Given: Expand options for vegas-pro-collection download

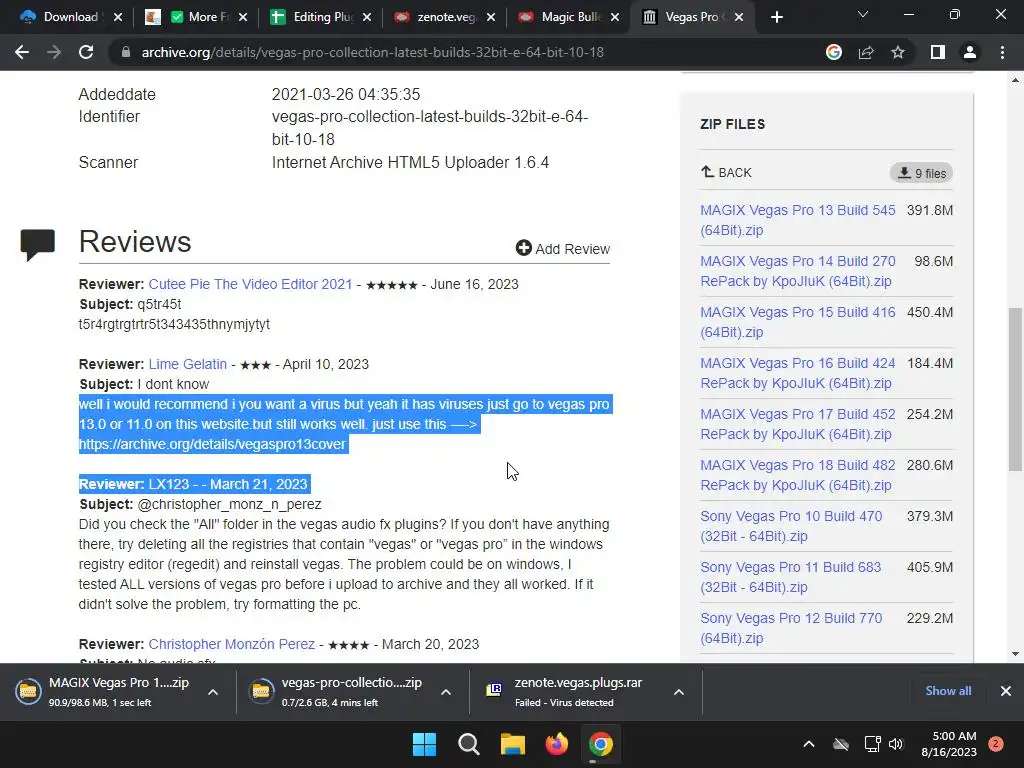Looking at the screenshot, I should pyautogui.click(x=446, y=692).
